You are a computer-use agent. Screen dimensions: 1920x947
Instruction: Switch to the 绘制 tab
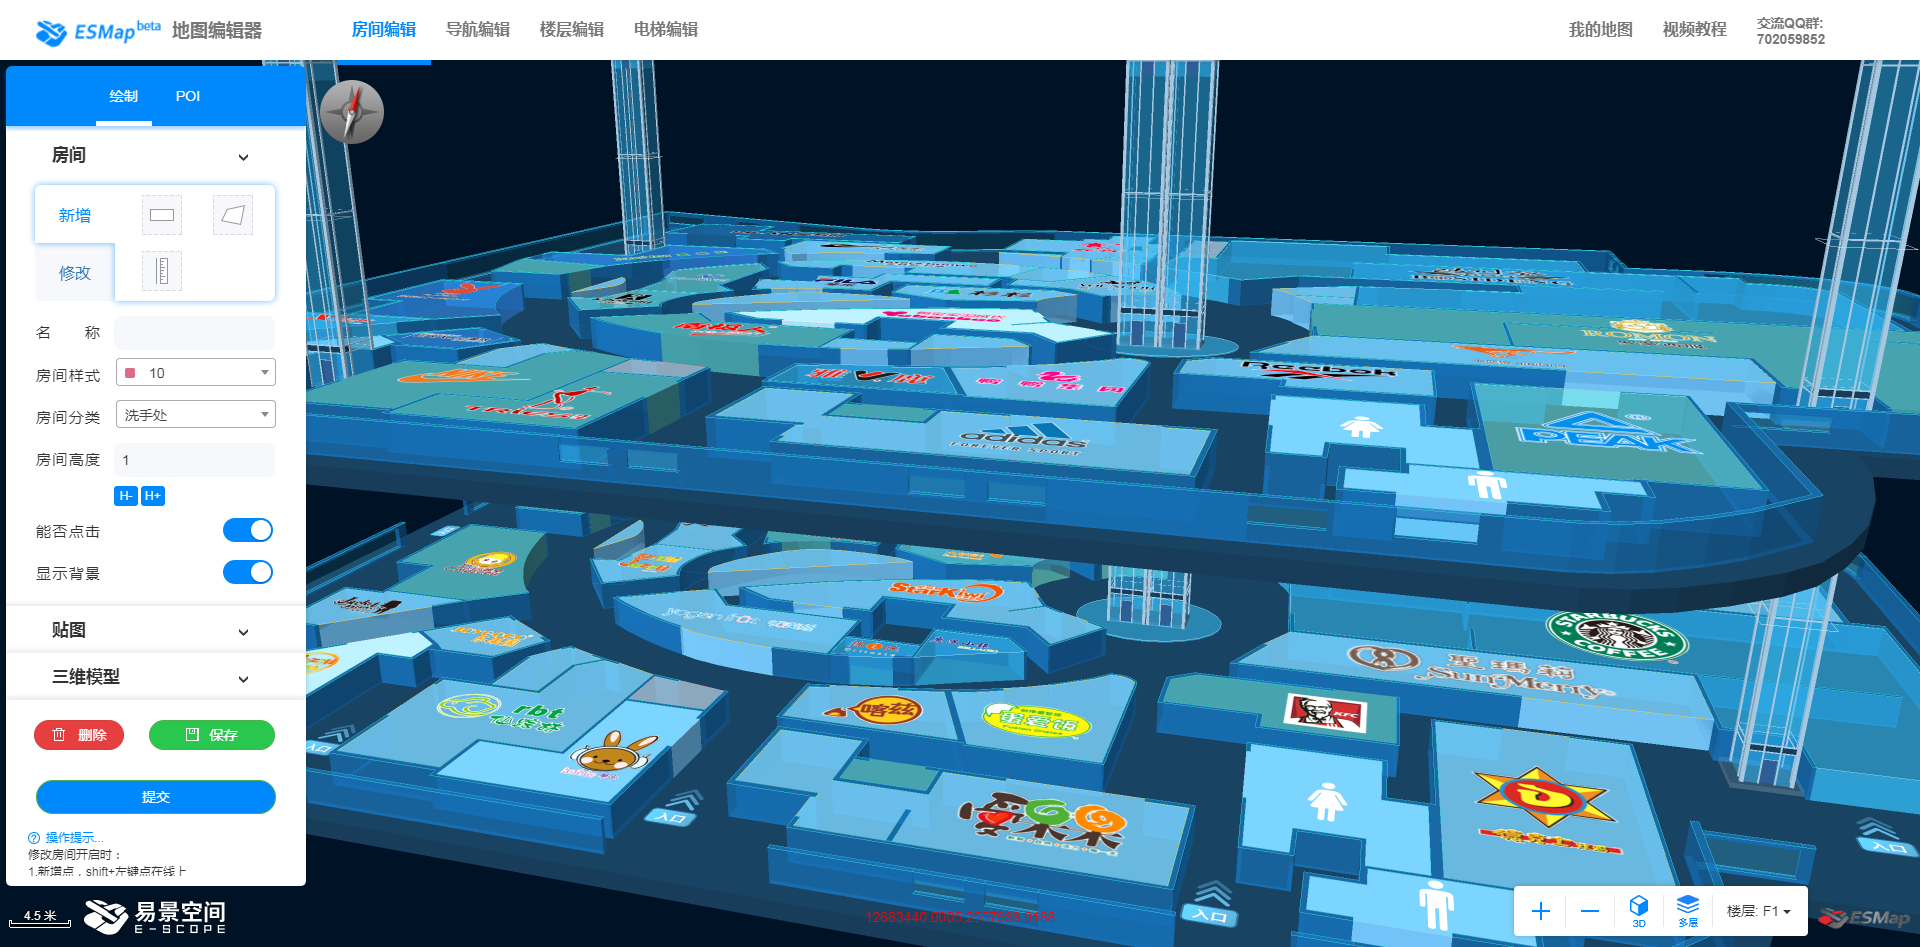point(124,96)
